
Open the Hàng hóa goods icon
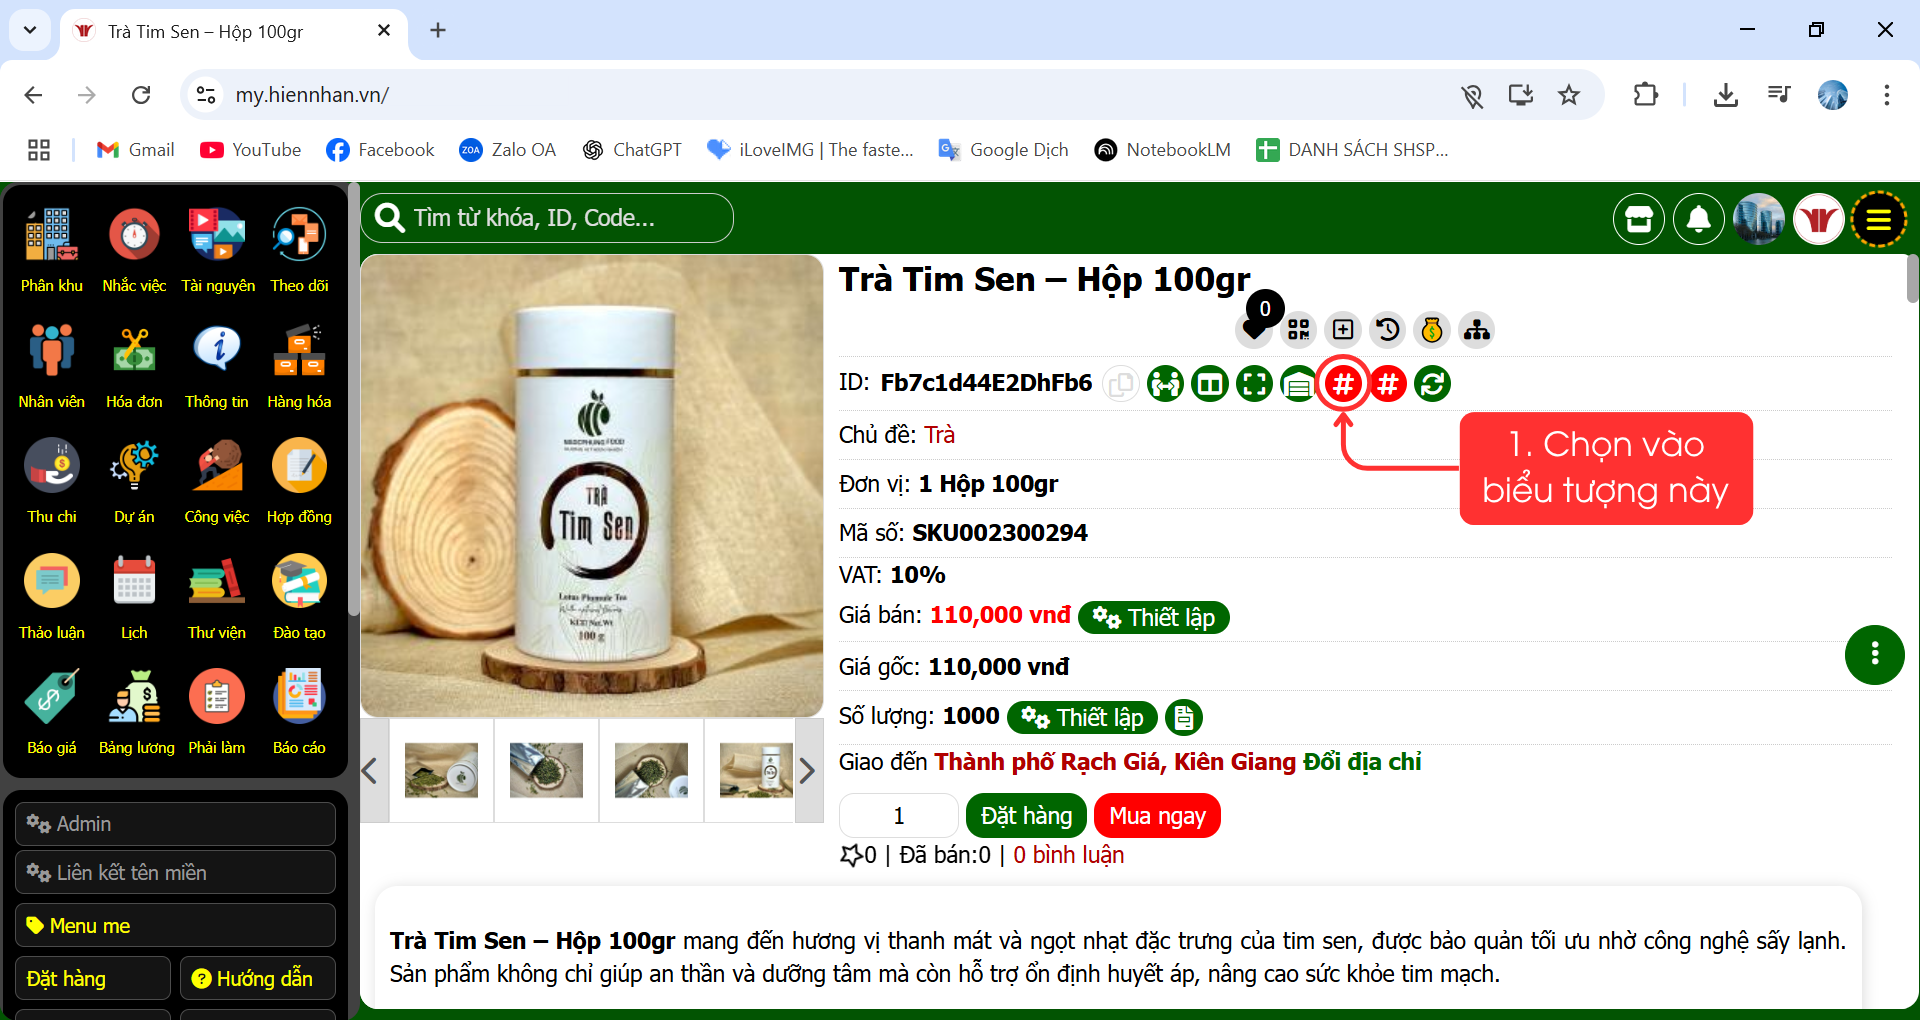[299, 351]
